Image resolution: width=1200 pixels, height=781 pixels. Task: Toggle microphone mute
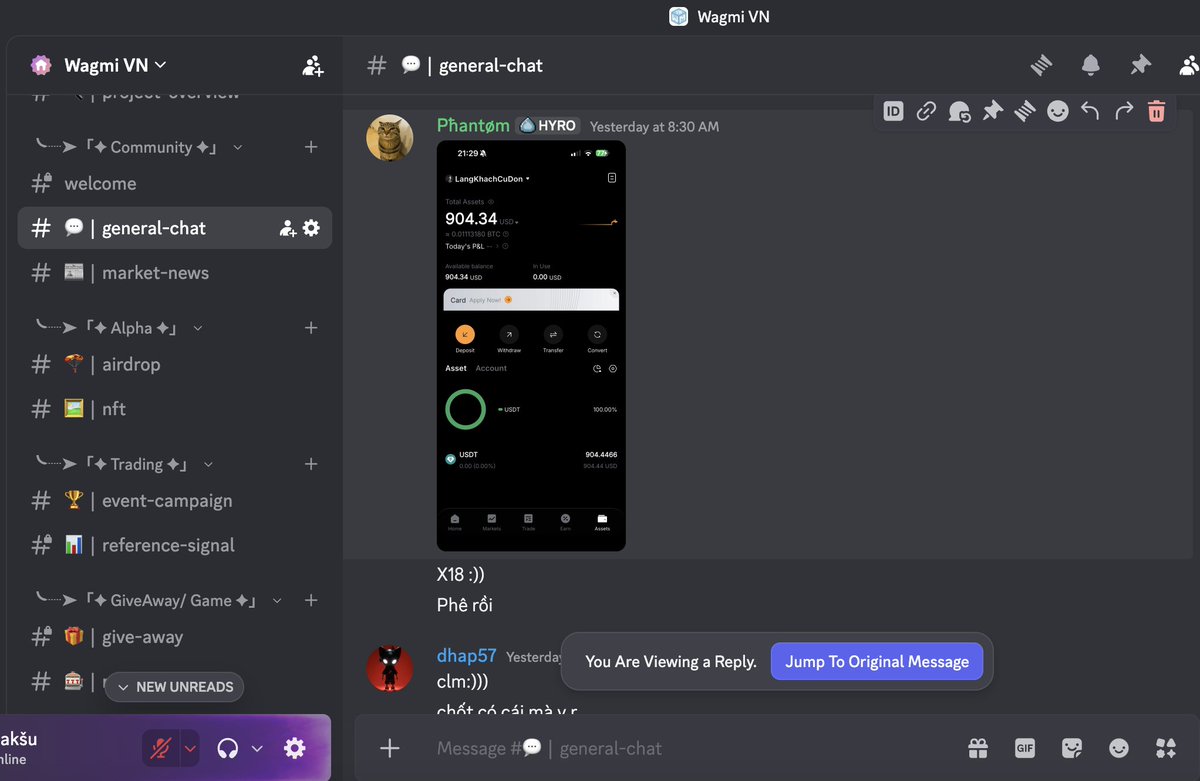tap(160, 748)
